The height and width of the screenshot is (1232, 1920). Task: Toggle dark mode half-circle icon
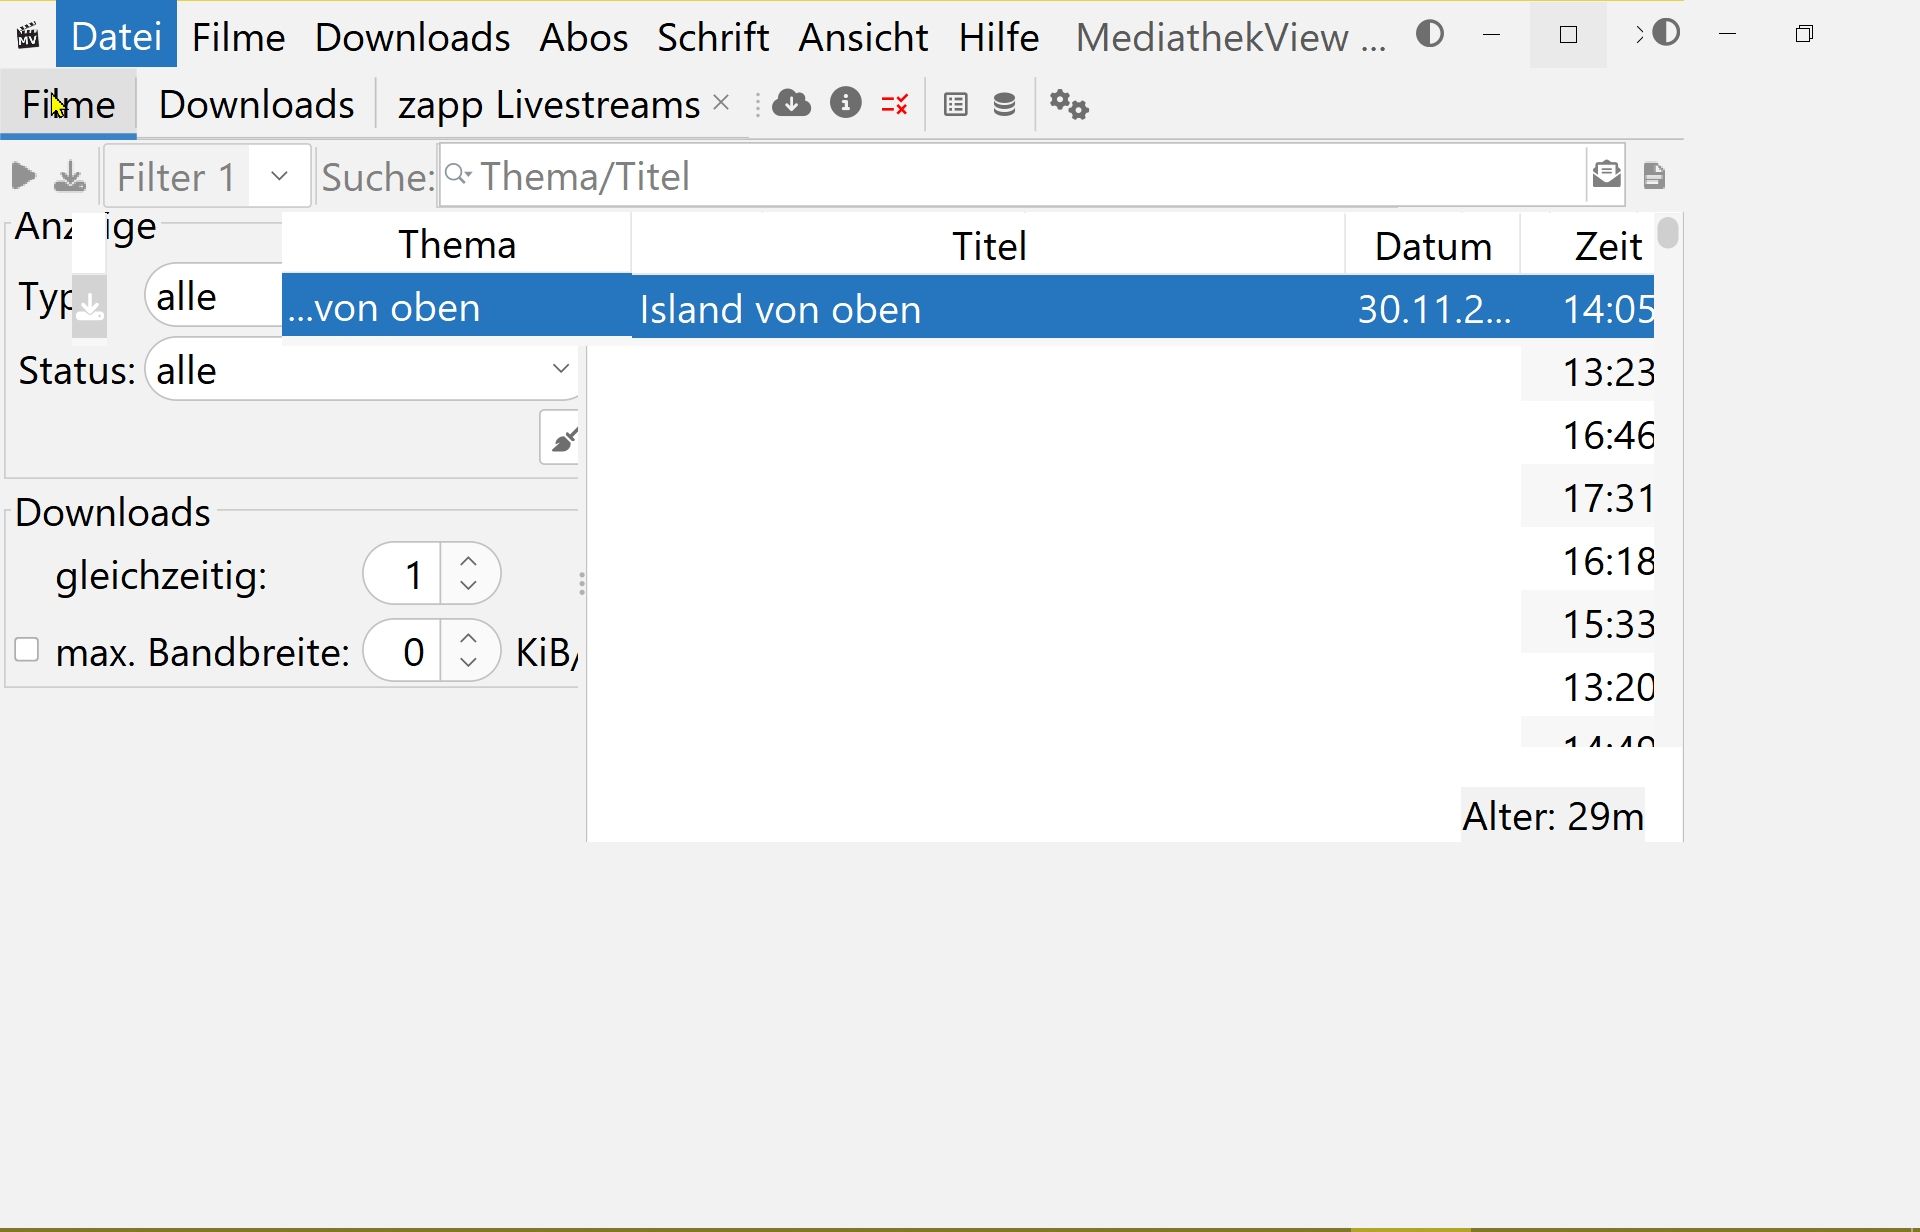(x=1430, y=34)
